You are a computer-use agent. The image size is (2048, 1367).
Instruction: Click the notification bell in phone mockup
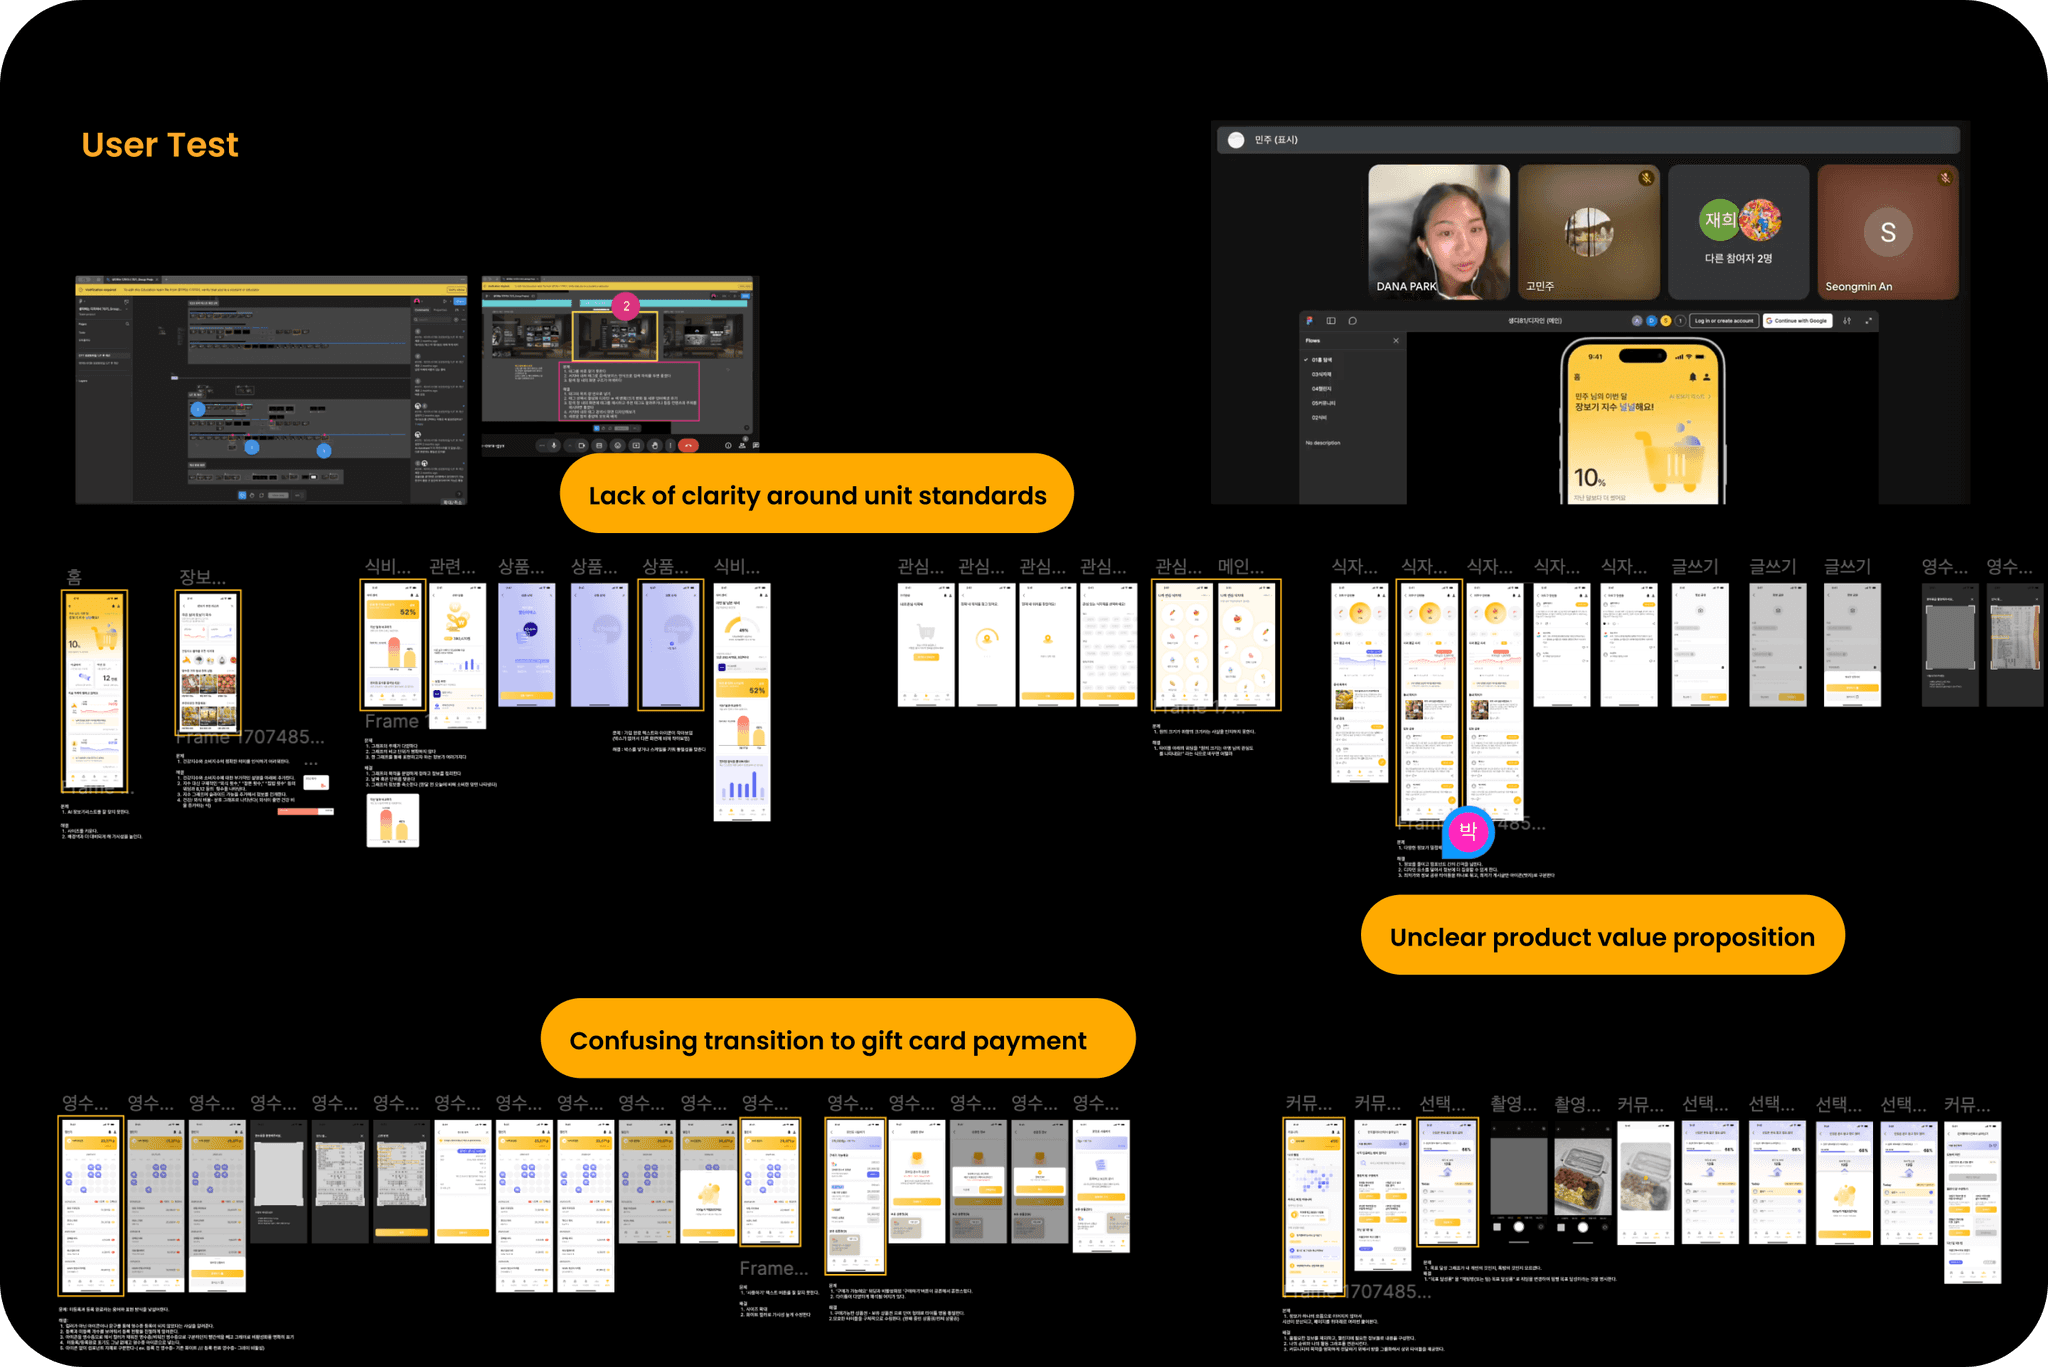(1693, 377)
